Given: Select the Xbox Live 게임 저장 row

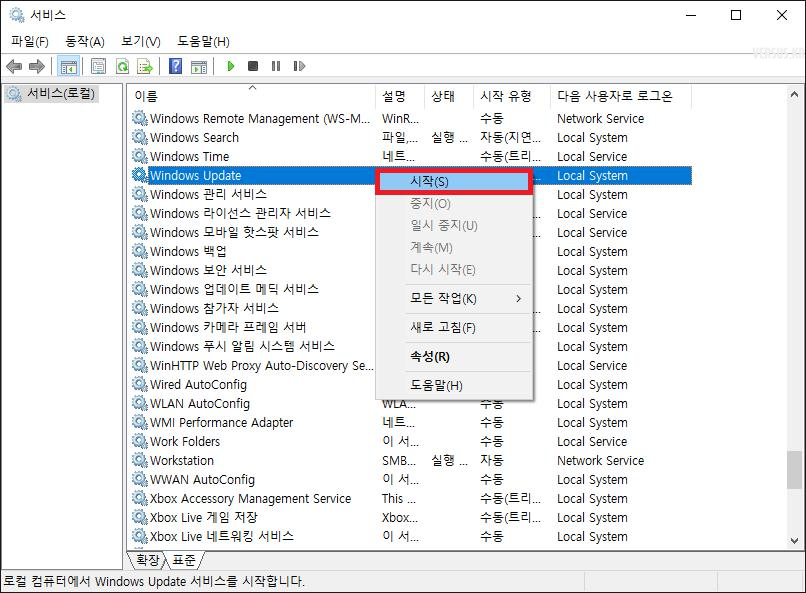Looking at the screenshot, I should pyautogui.click(x=411, y=517).
